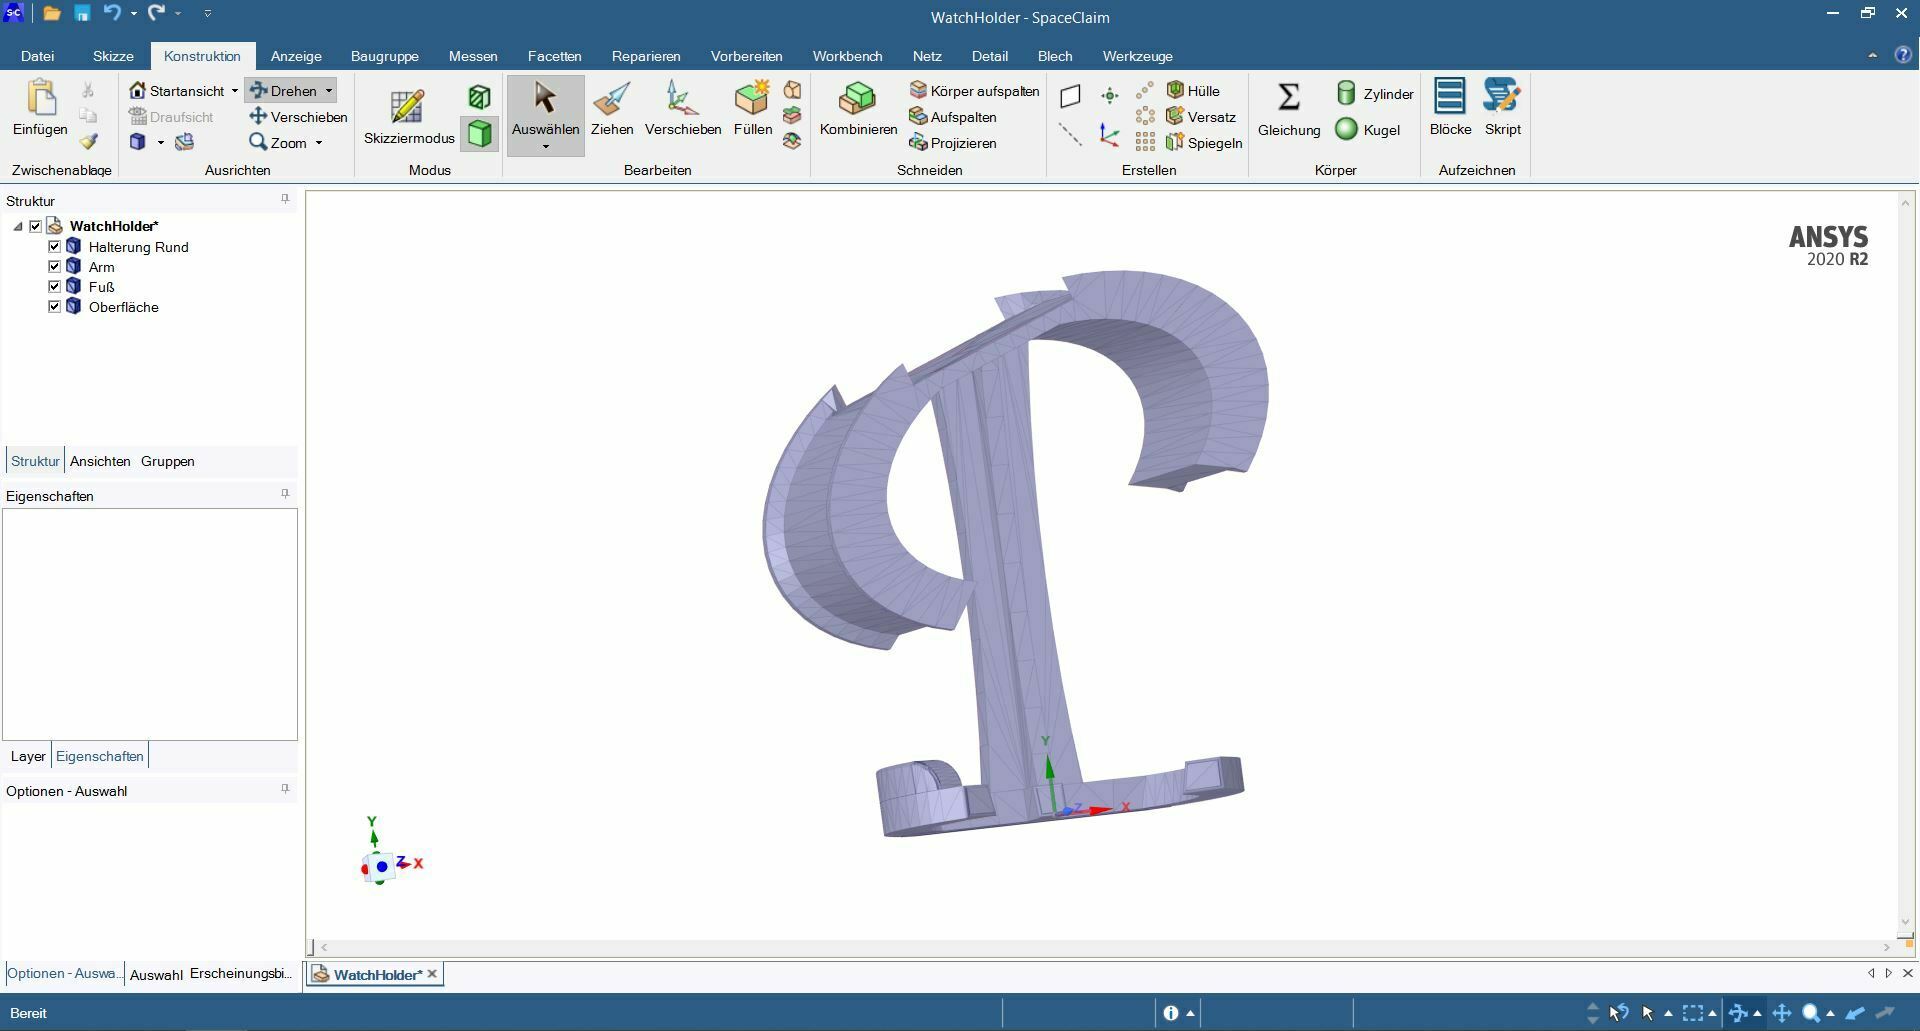Switch to the Reparieren ribbon tab
1920x1031 pixels.
(645, 56)
